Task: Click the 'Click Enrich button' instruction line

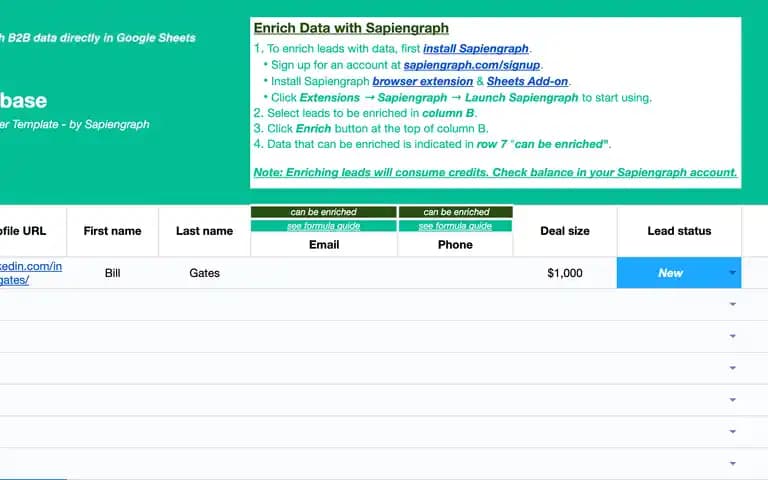Action: (x=371, y=128)
